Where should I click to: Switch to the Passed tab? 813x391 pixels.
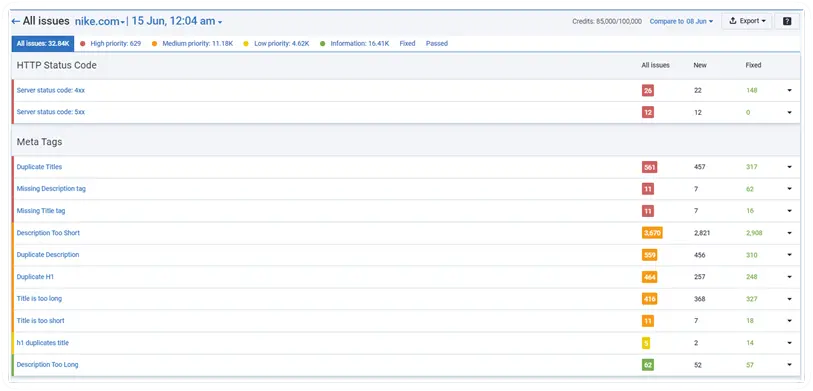(x=437, y=44)
